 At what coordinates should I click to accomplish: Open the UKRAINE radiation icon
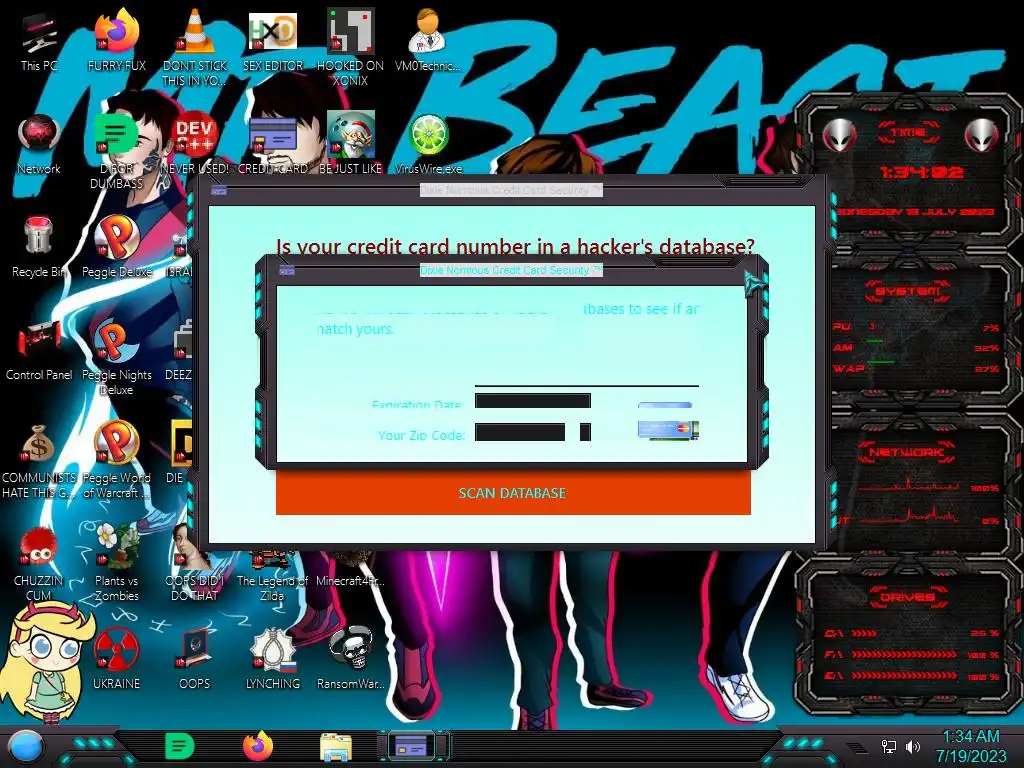pyautogui.click(x=116, y=658)
